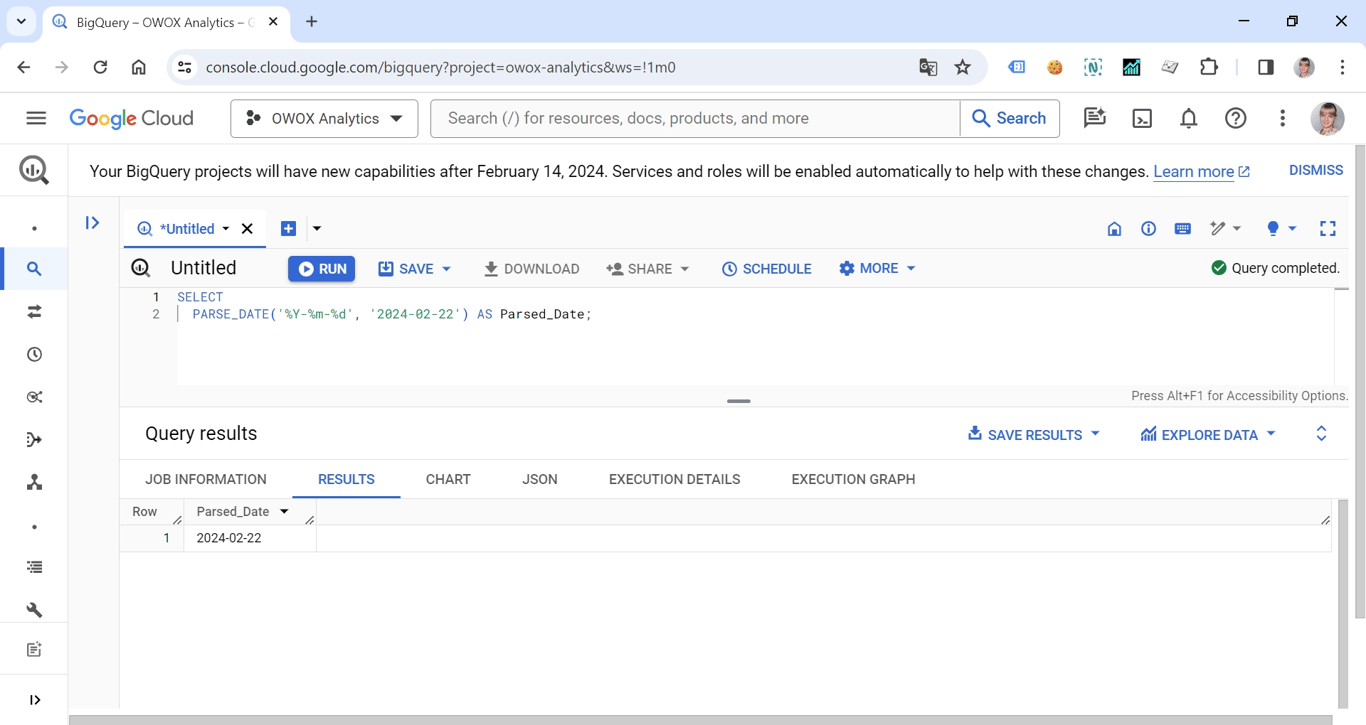Open Analytics Hub icon in sidebar
This screenshot has height=725, width=1366.
(34, 397)
